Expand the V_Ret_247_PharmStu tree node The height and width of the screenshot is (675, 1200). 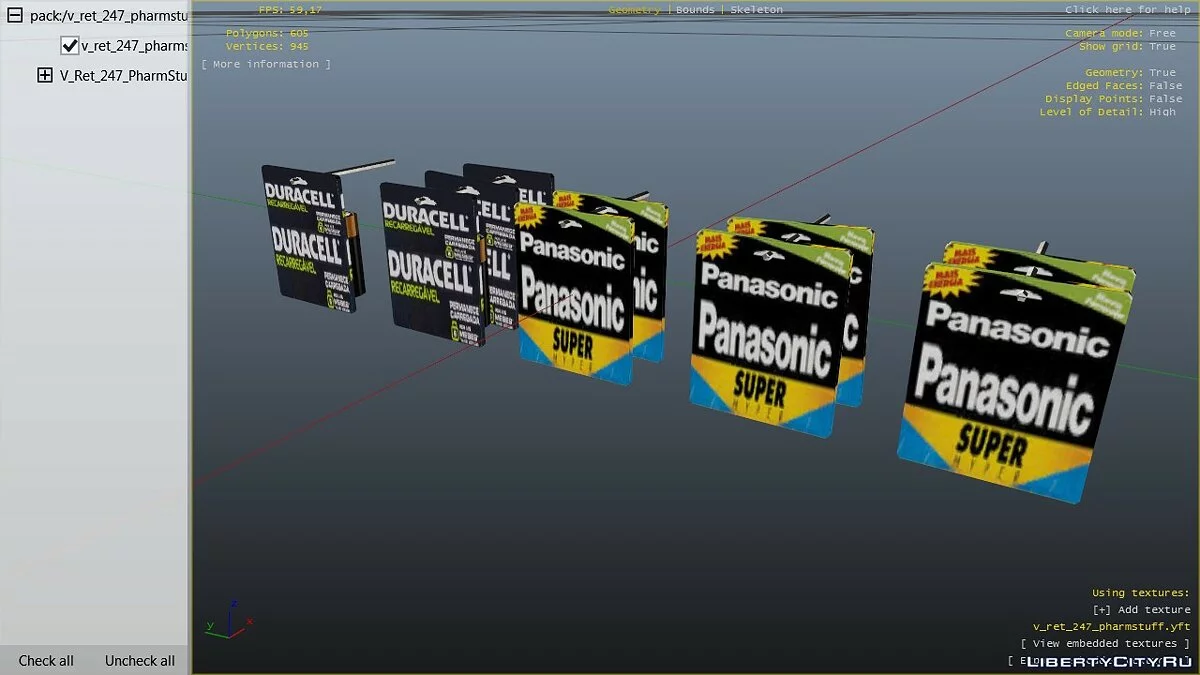(x=44, y=75)
